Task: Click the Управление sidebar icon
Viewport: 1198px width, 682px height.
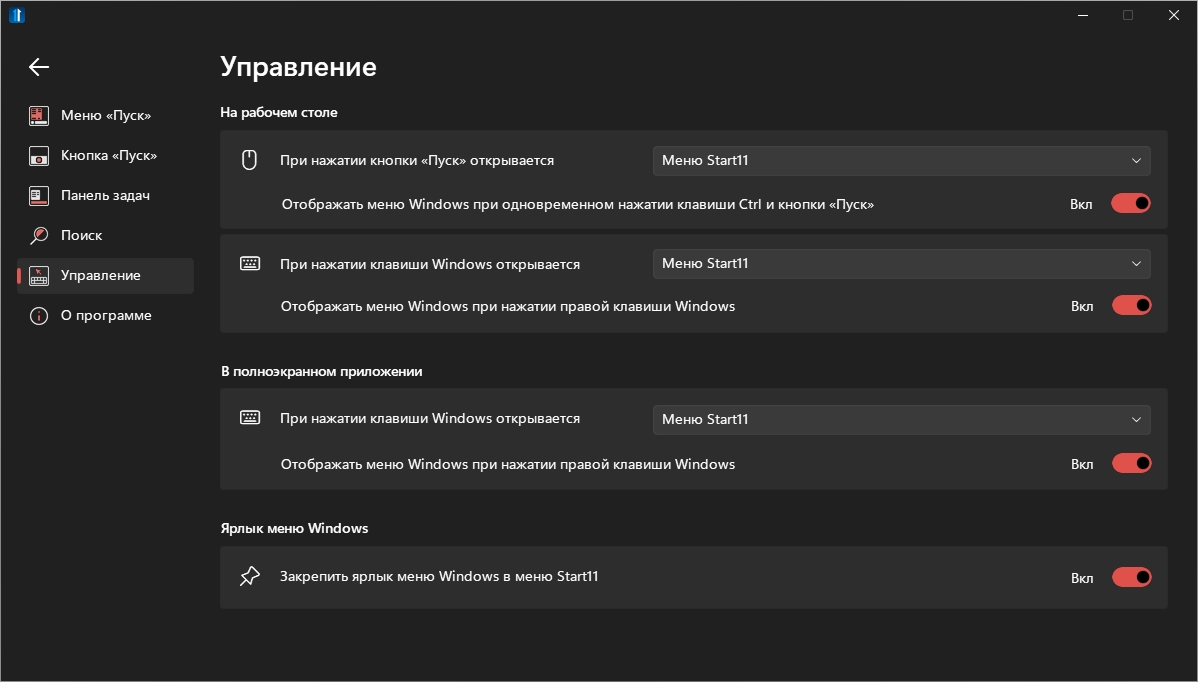Action: click(x=39, y=276)
